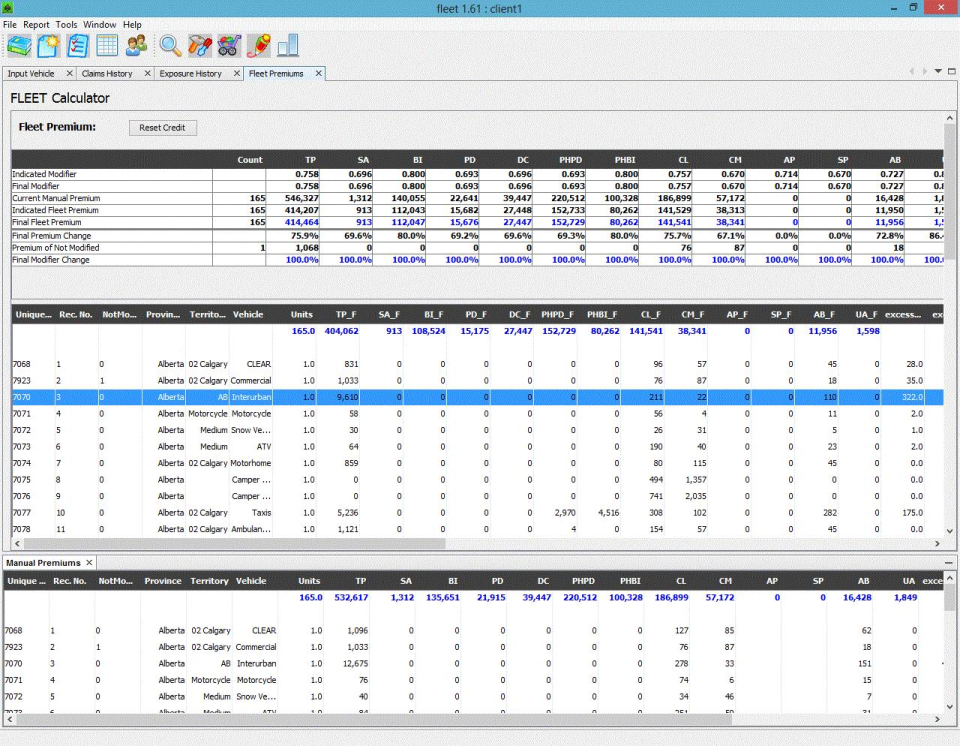
Task: Select record 7923 Commercial in fleet table
Action: click(x=477, y=380)
